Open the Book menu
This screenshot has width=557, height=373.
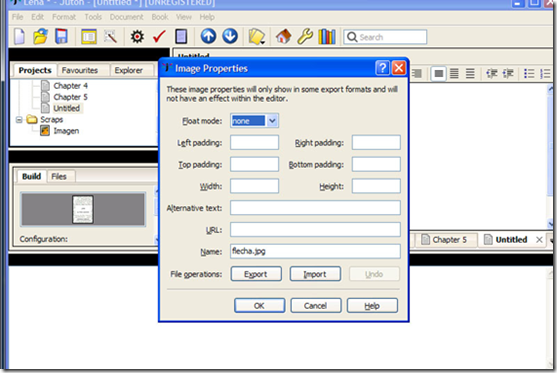point(160,17)
